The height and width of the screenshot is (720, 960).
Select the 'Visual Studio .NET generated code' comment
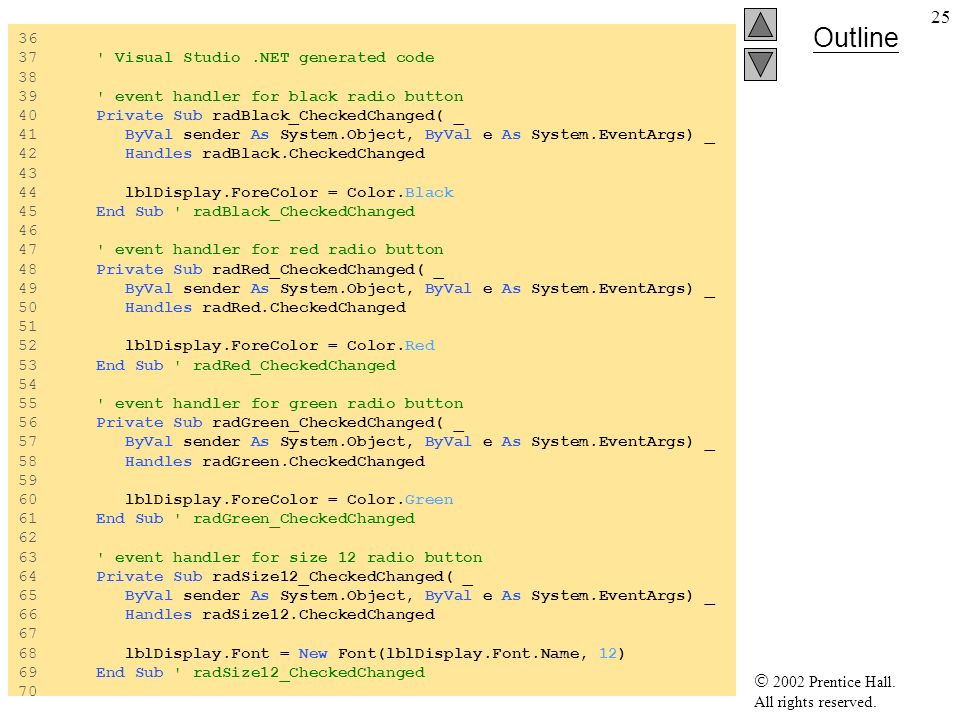coord(266,58)
